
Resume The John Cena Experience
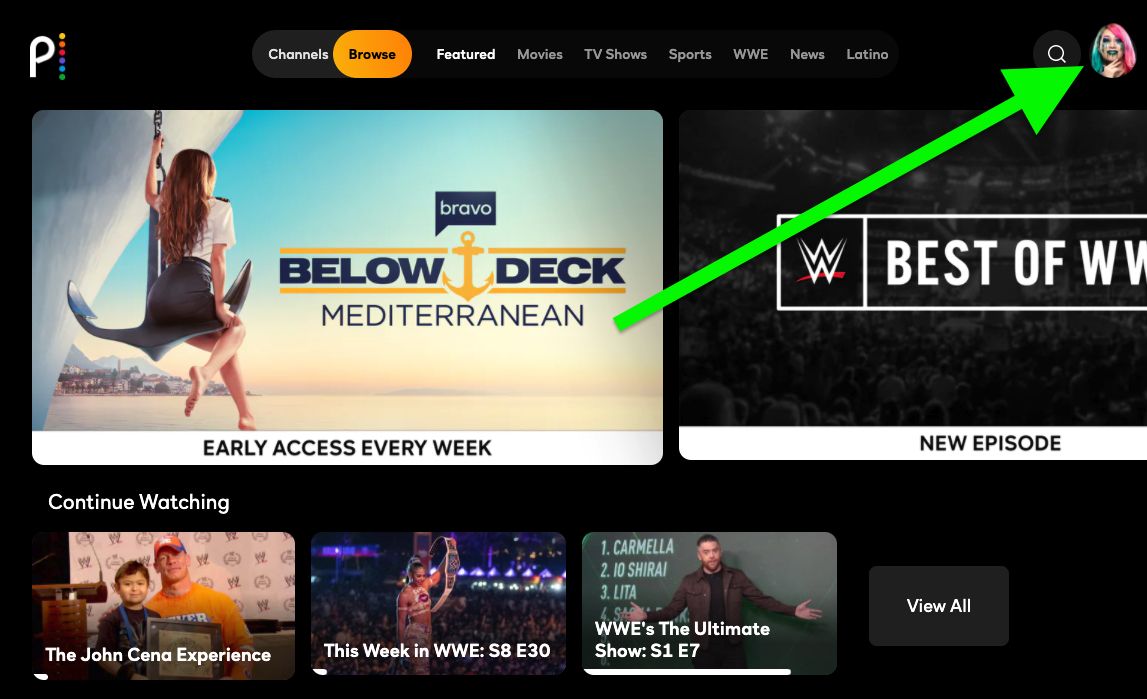coord(163,605)
